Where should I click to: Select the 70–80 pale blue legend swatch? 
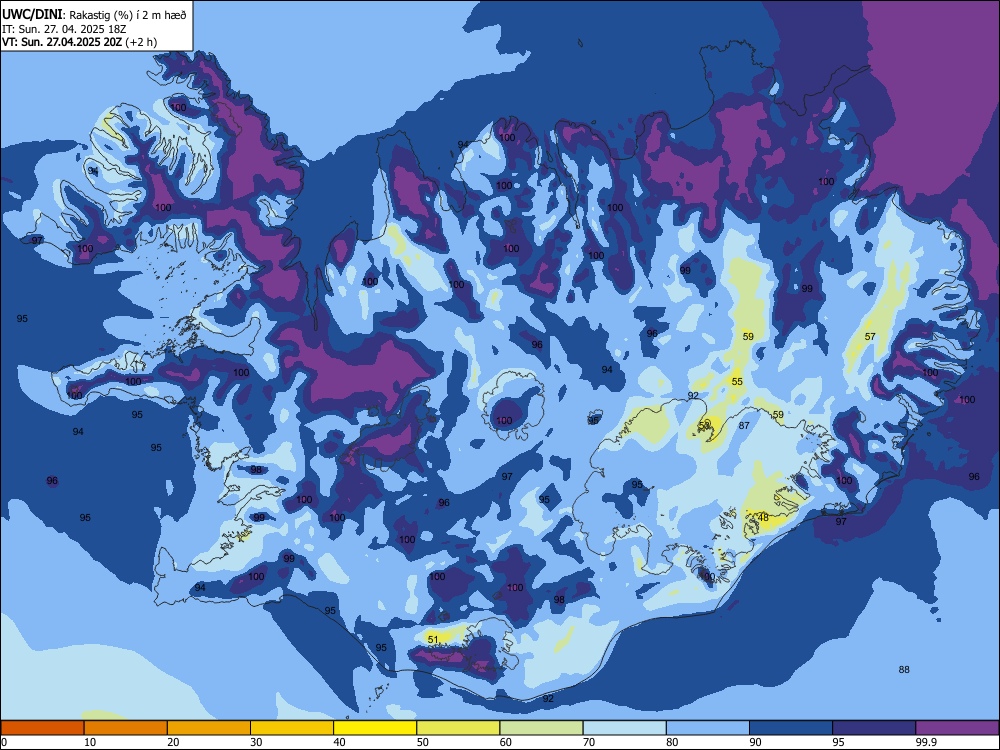624,728
